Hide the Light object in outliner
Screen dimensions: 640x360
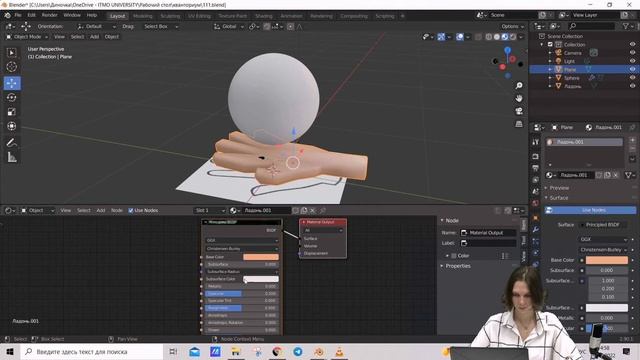coord(632,61)
